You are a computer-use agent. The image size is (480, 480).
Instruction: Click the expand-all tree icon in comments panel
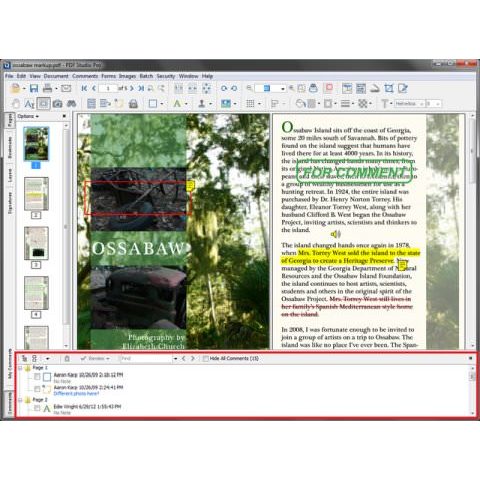coord(25,358)
